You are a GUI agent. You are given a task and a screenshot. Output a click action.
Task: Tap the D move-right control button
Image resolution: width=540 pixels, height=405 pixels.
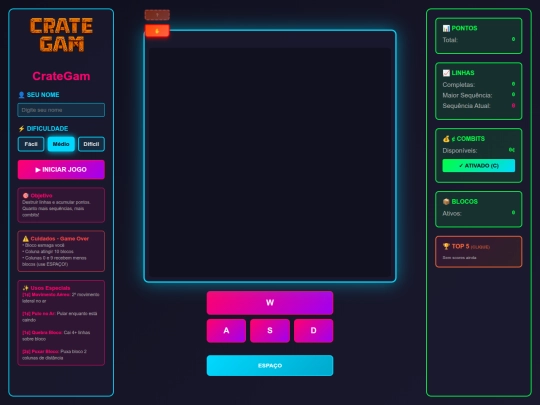click(313, 331)
